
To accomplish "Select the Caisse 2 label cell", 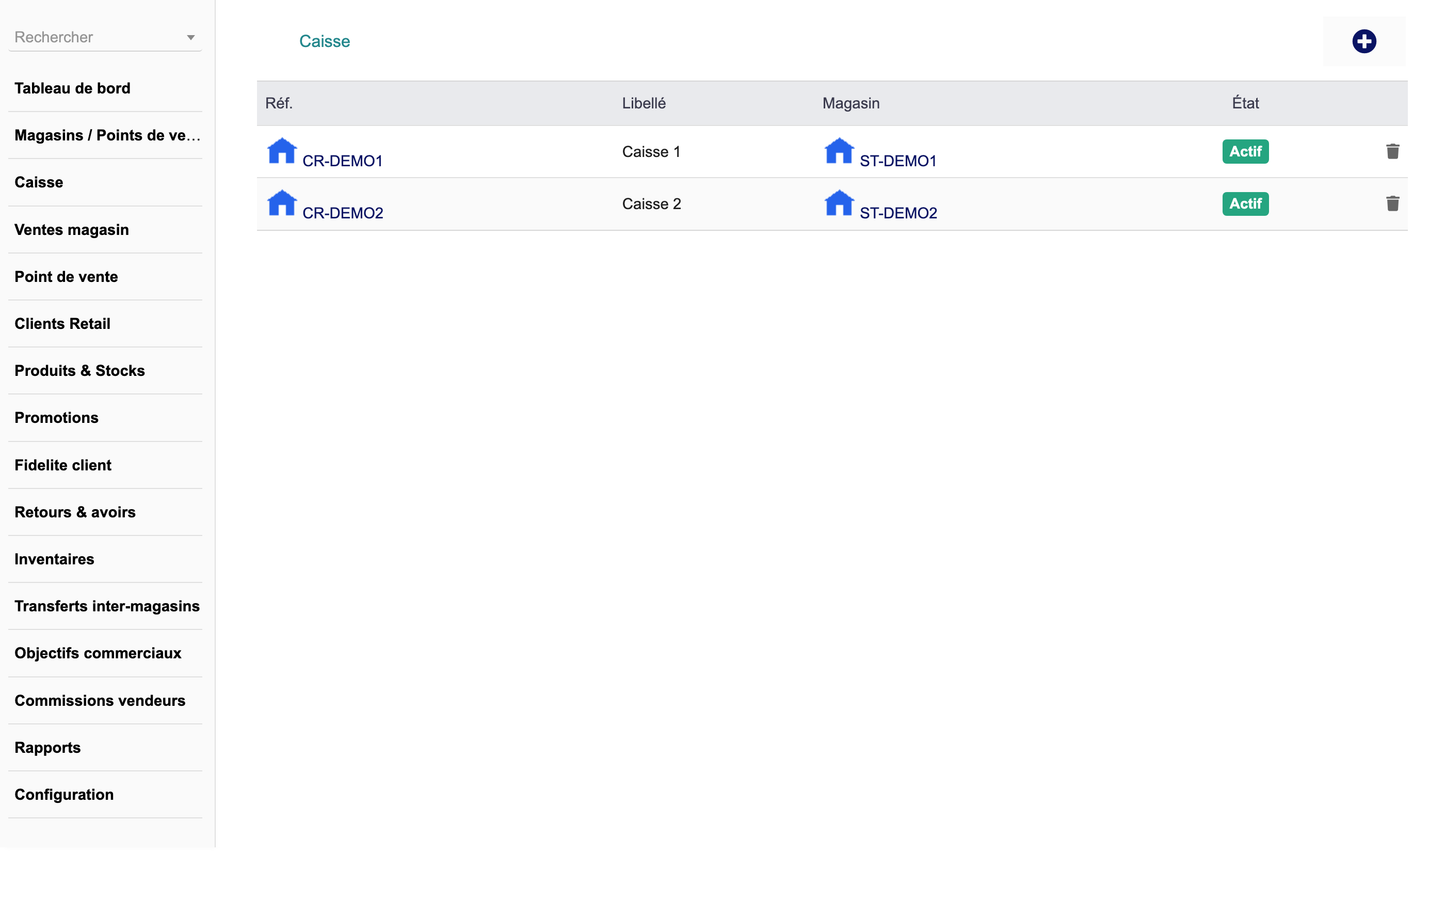I will 651,203.
